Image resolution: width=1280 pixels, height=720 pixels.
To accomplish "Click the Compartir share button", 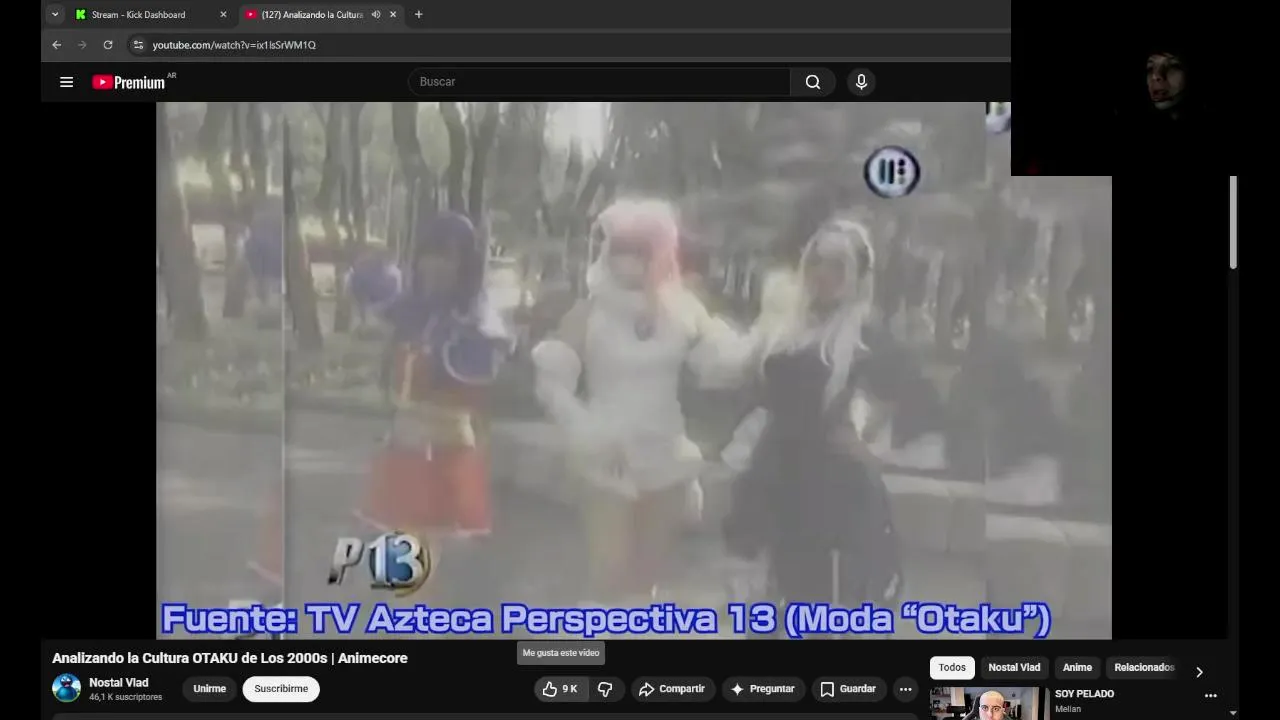I will [x=672, y=689].
